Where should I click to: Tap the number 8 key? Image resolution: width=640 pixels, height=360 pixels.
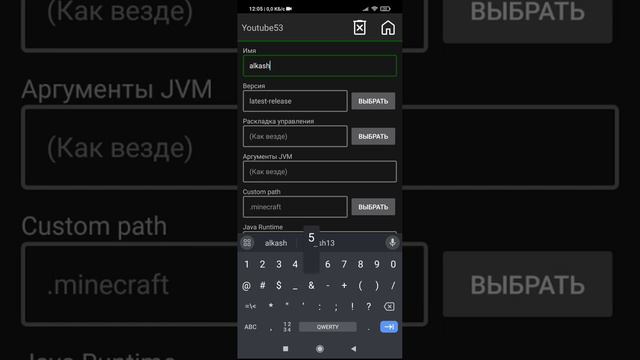pos(360,264)
